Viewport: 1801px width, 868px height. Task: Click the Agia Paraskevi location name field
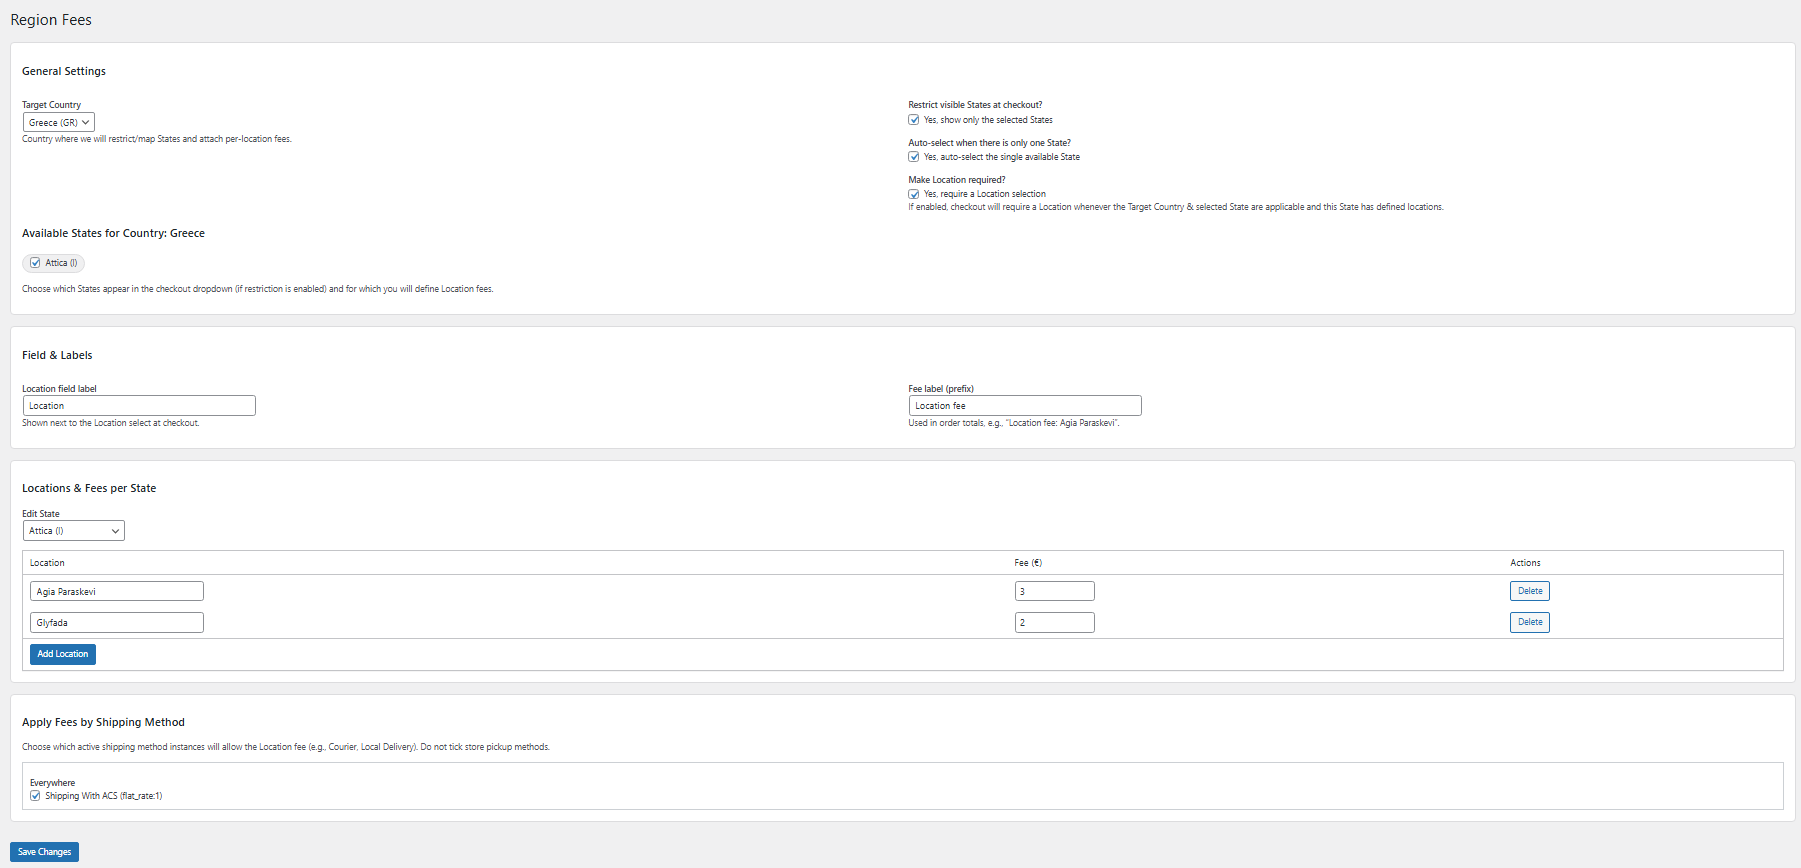116,592
